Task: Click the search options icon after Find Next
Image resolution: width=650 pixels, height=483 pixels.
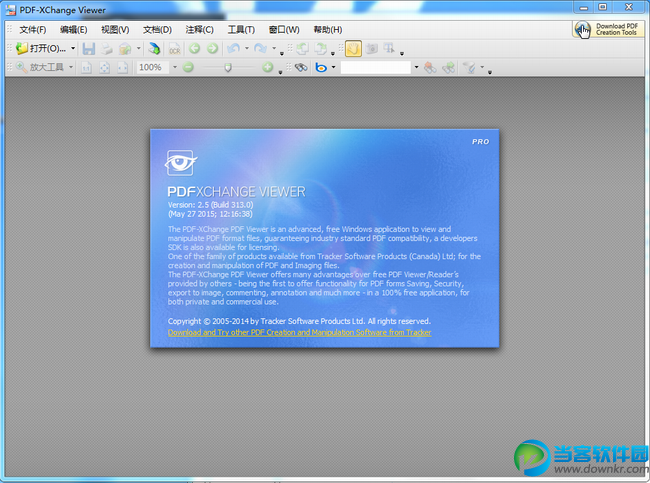Action: click(x=470, y=67)
